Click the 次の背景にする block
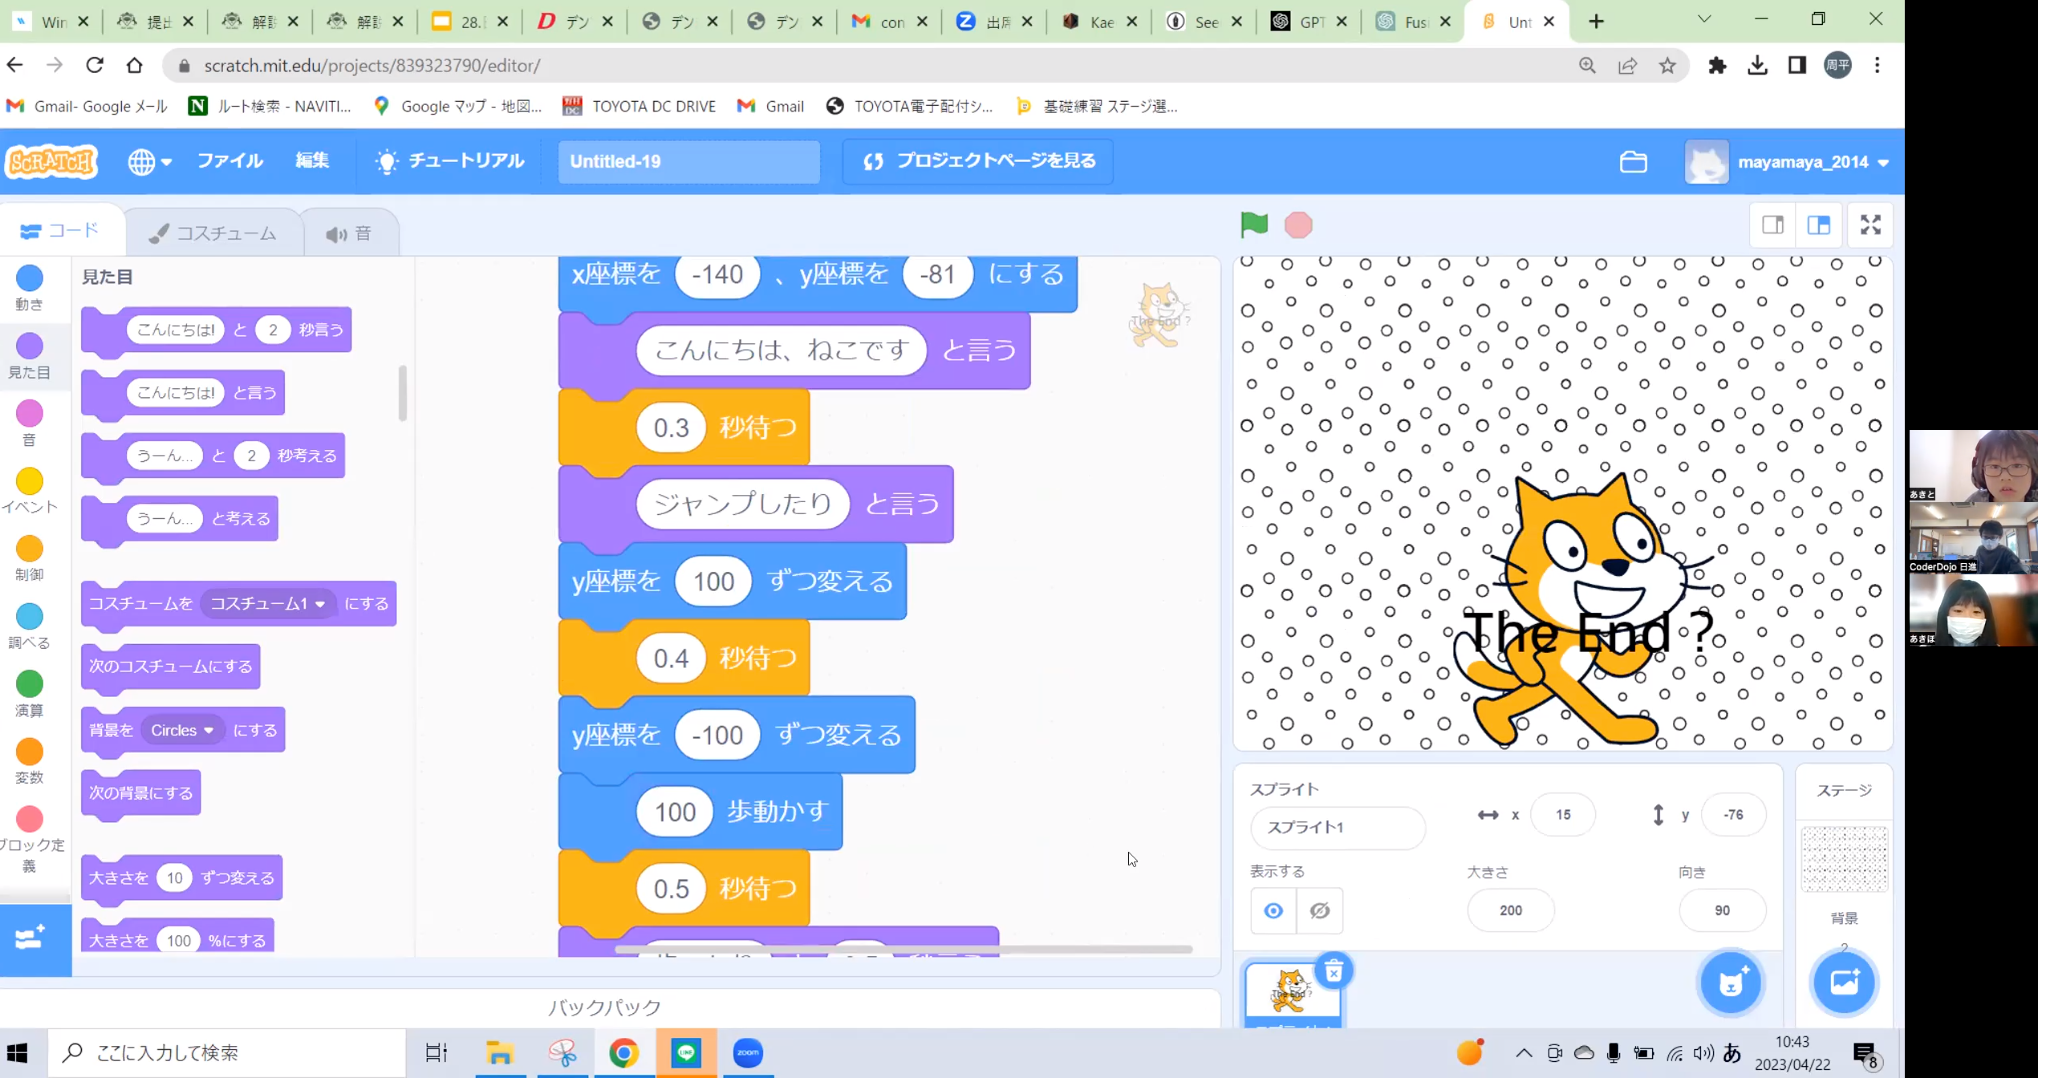Screen dimensions: 2054x1080 tap(141, 792)
